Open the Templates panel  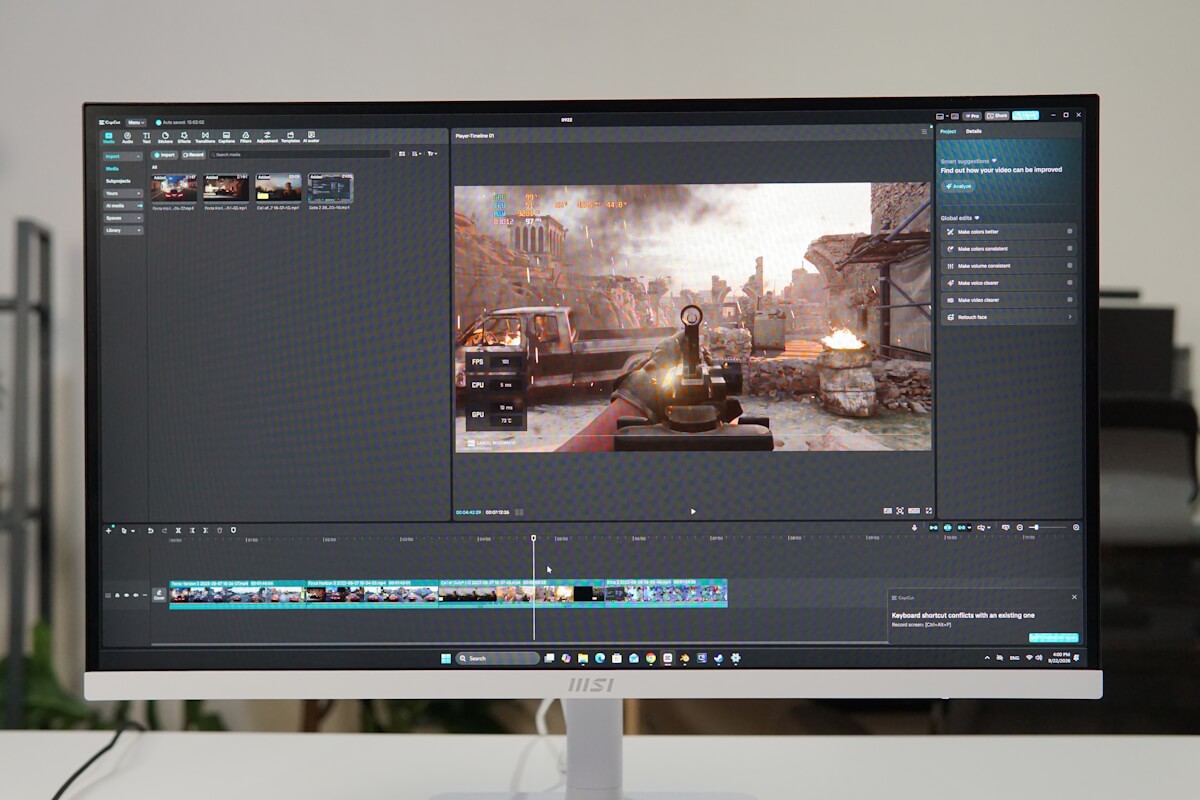(x=290, y=137)
